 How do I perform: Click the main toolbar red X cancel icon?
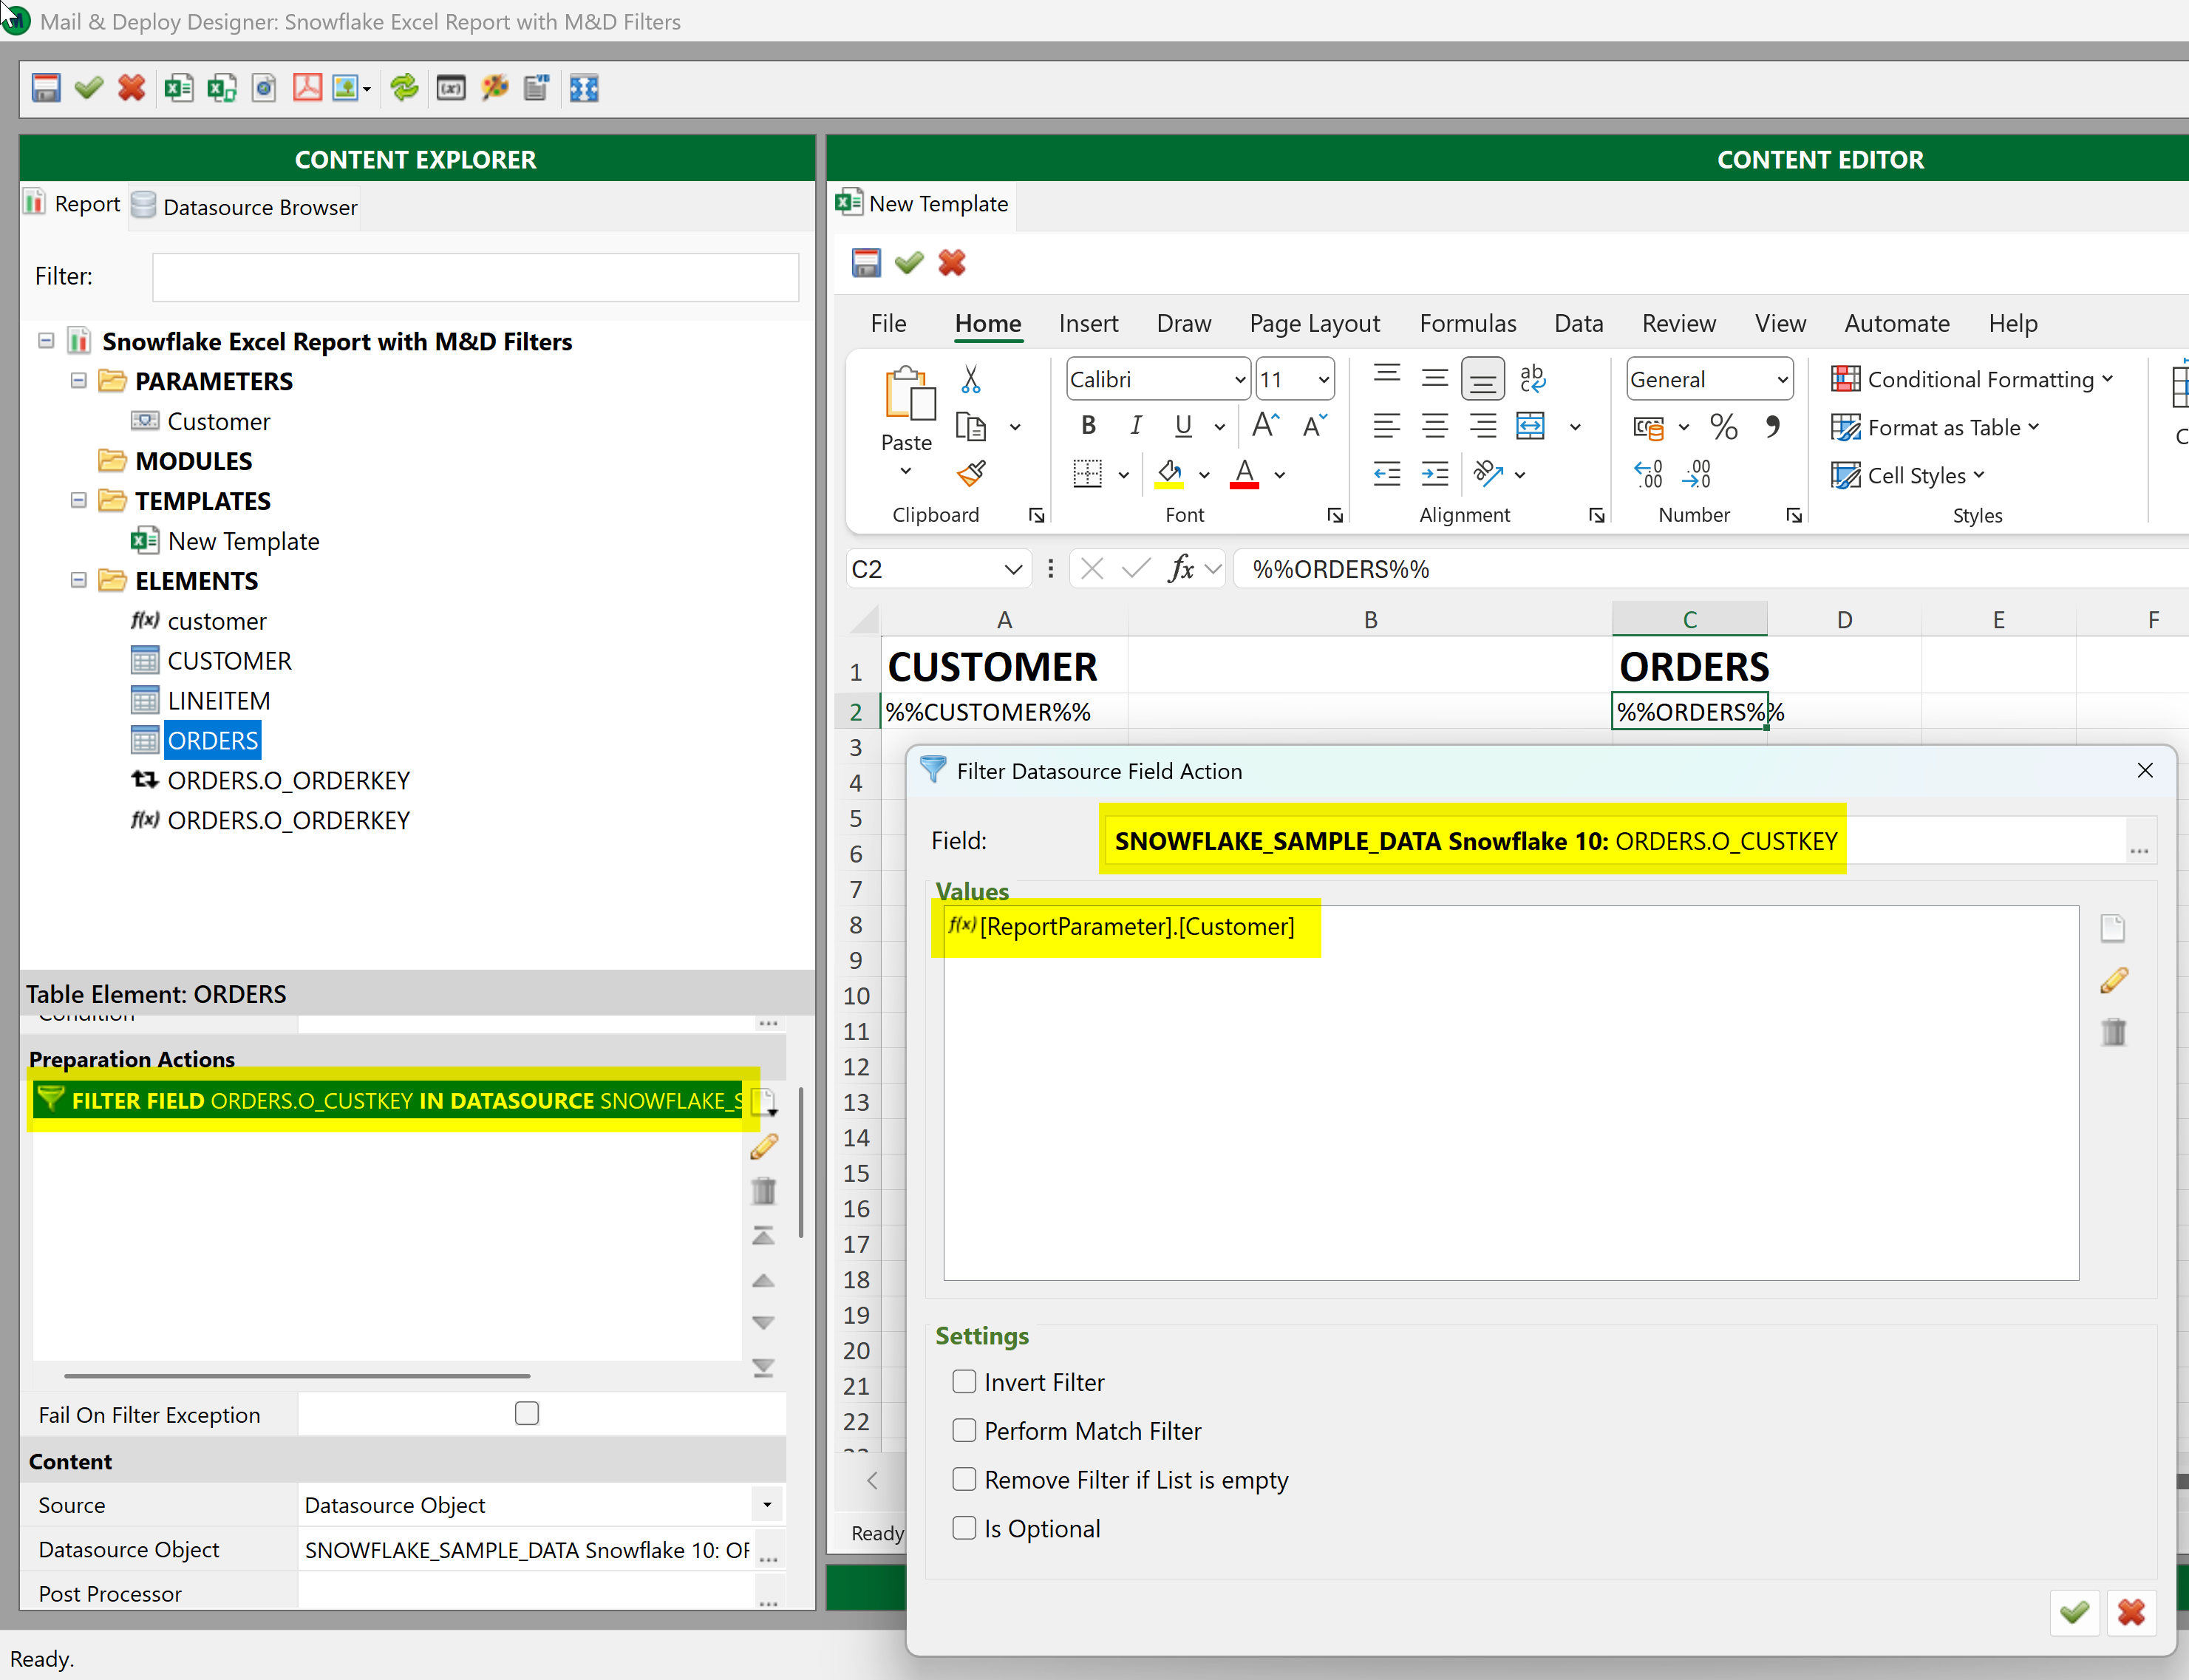131,88
